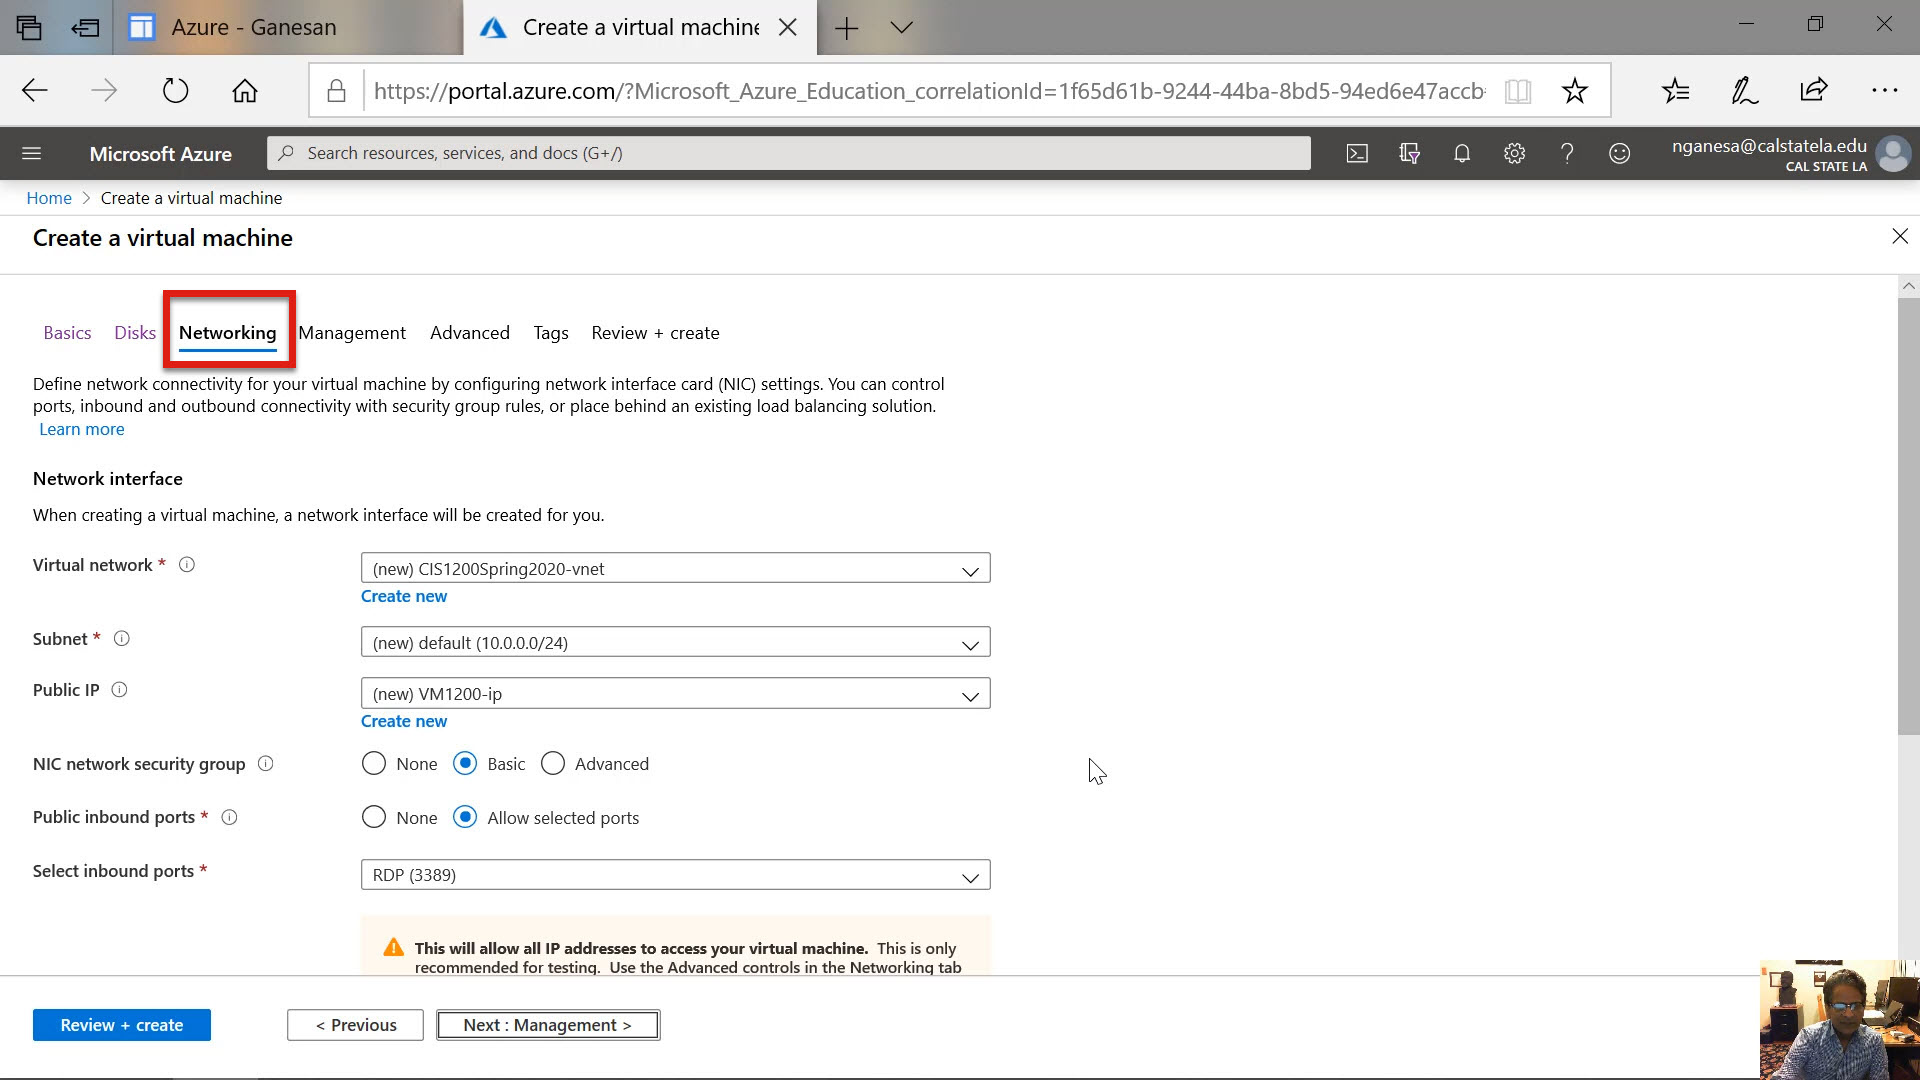Click the feedback smiley icon
This screenshot has height=1080, width=1920.
click(x=1619, y=153)
